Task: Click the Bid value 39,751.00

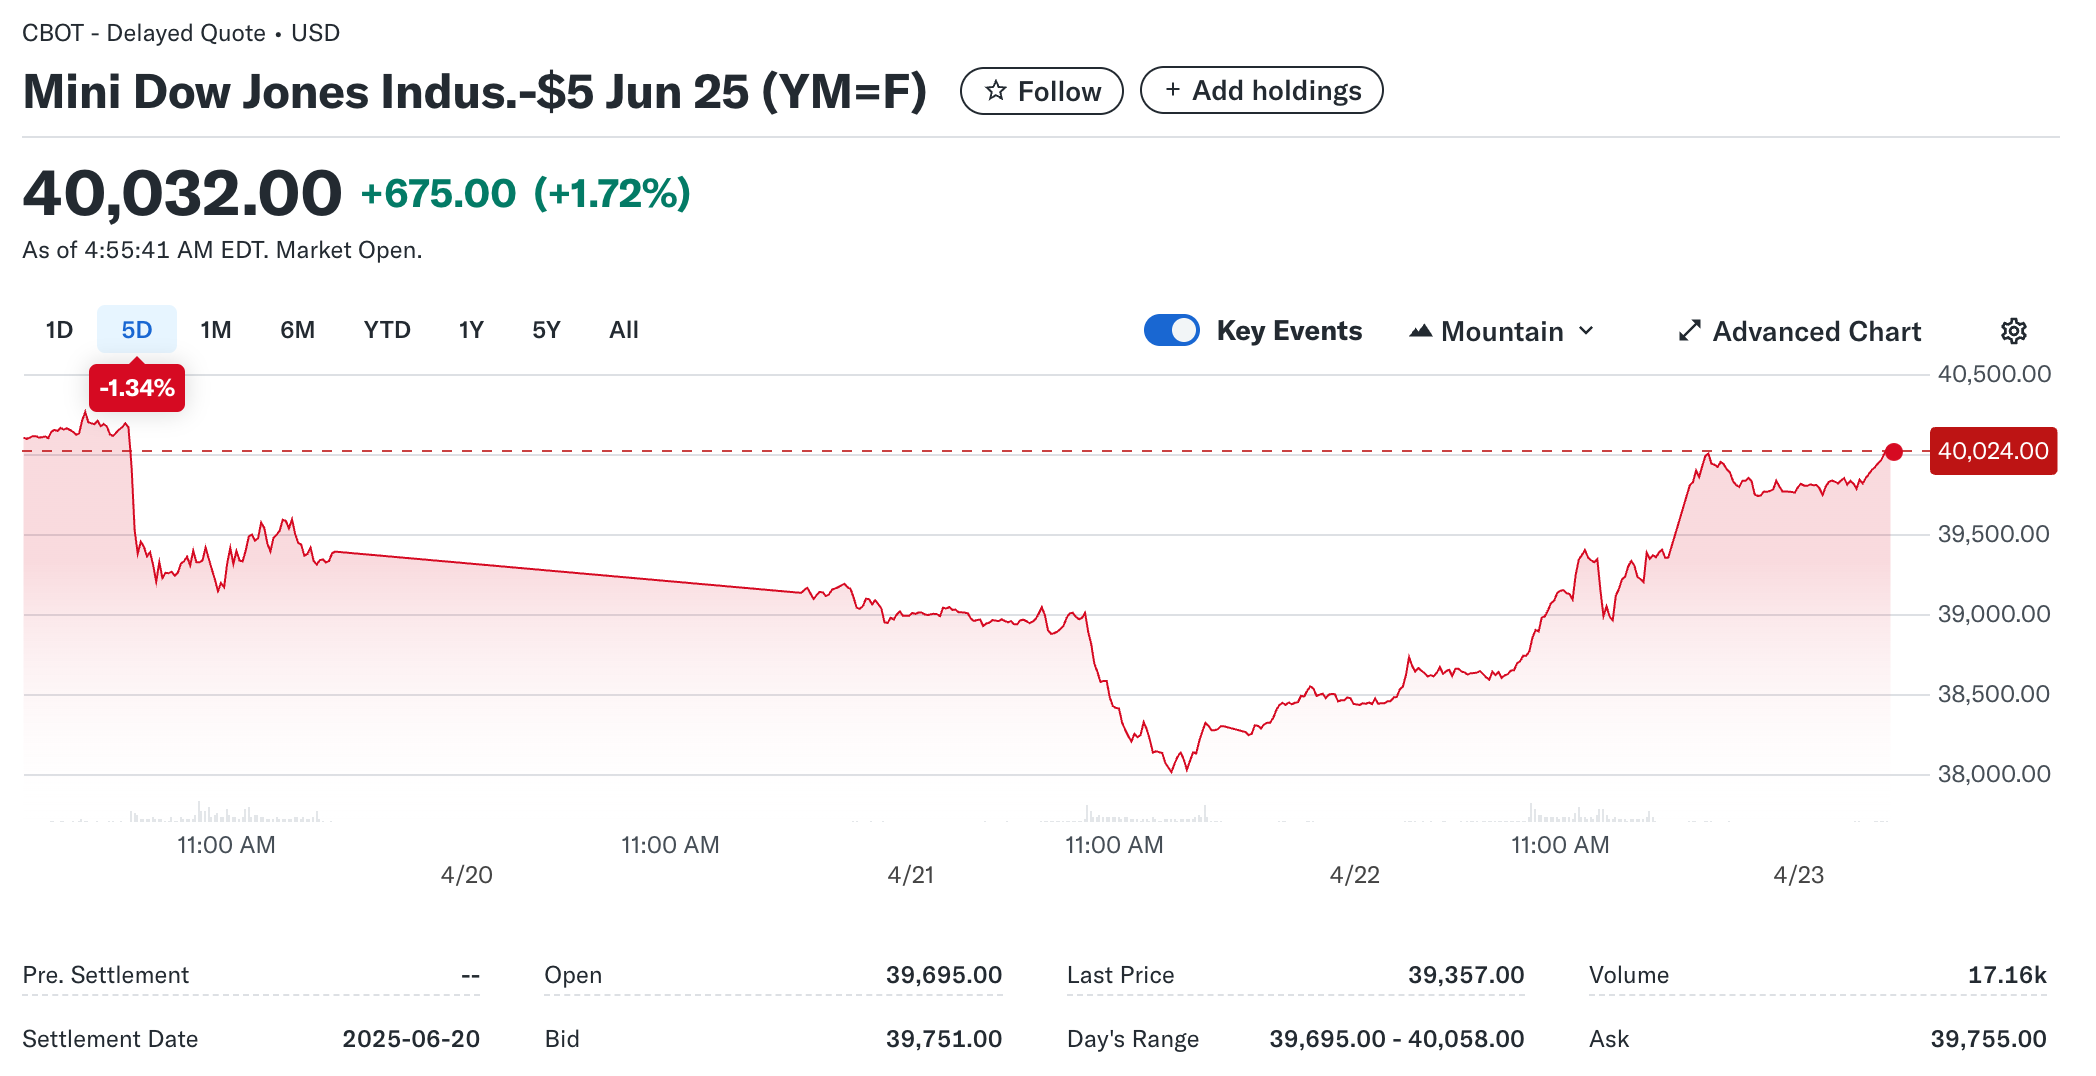Action: click(x=943, y=1039)
